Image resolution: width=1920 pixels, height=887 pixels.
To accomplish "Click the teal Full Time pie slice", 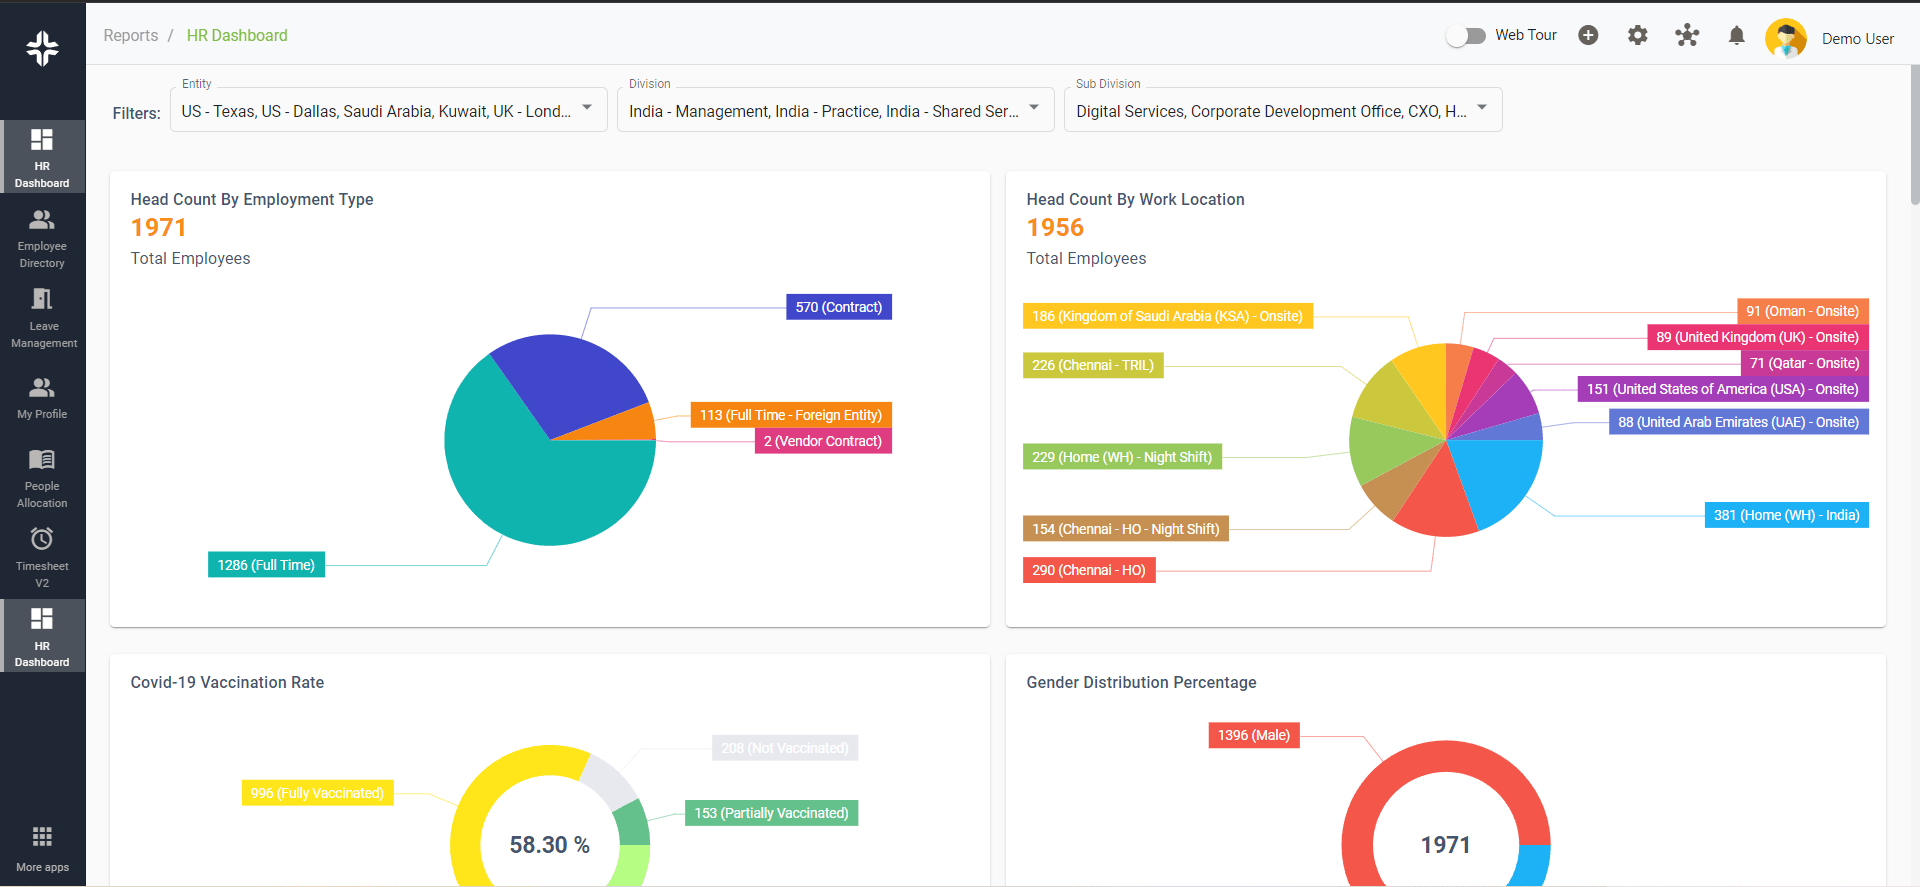I will point(530,490).
